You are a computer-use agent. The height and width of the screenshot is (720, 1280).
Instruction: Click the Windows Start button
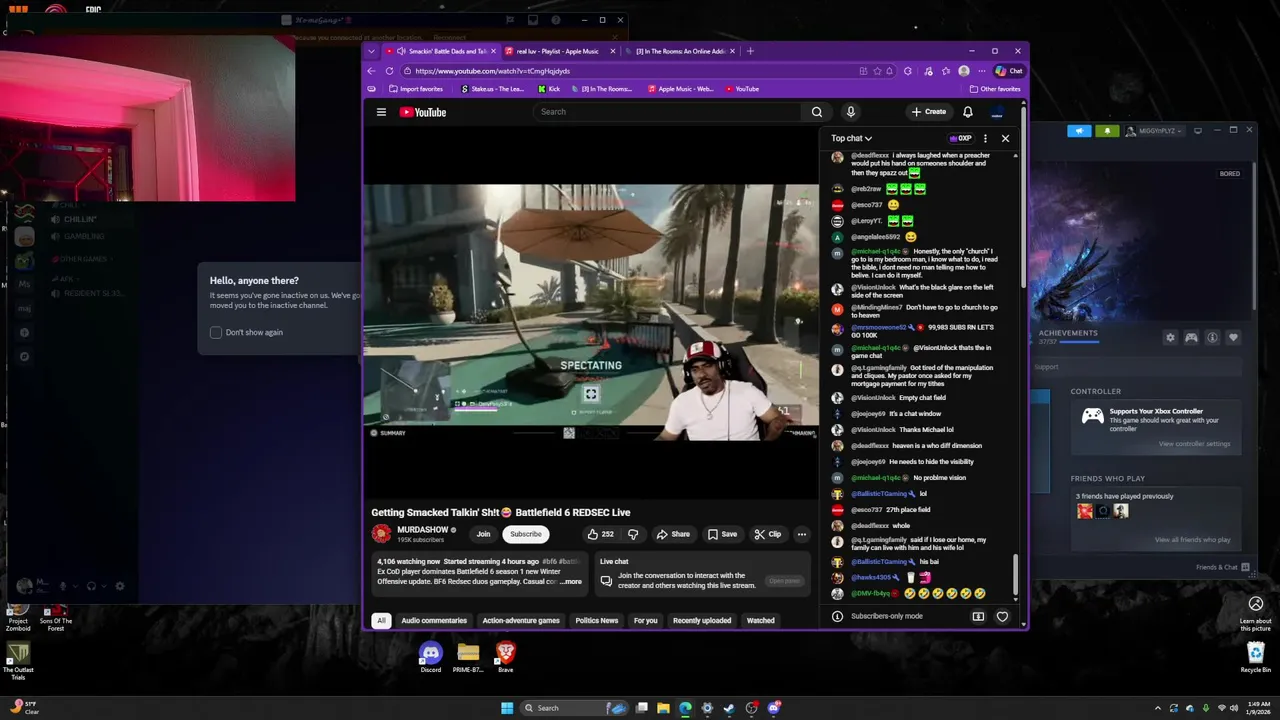[x=507, y=708]
